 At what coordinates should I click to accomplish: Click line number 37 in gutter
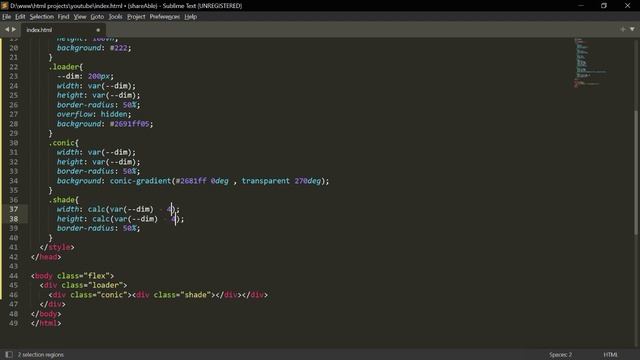[x=13, y=209]
